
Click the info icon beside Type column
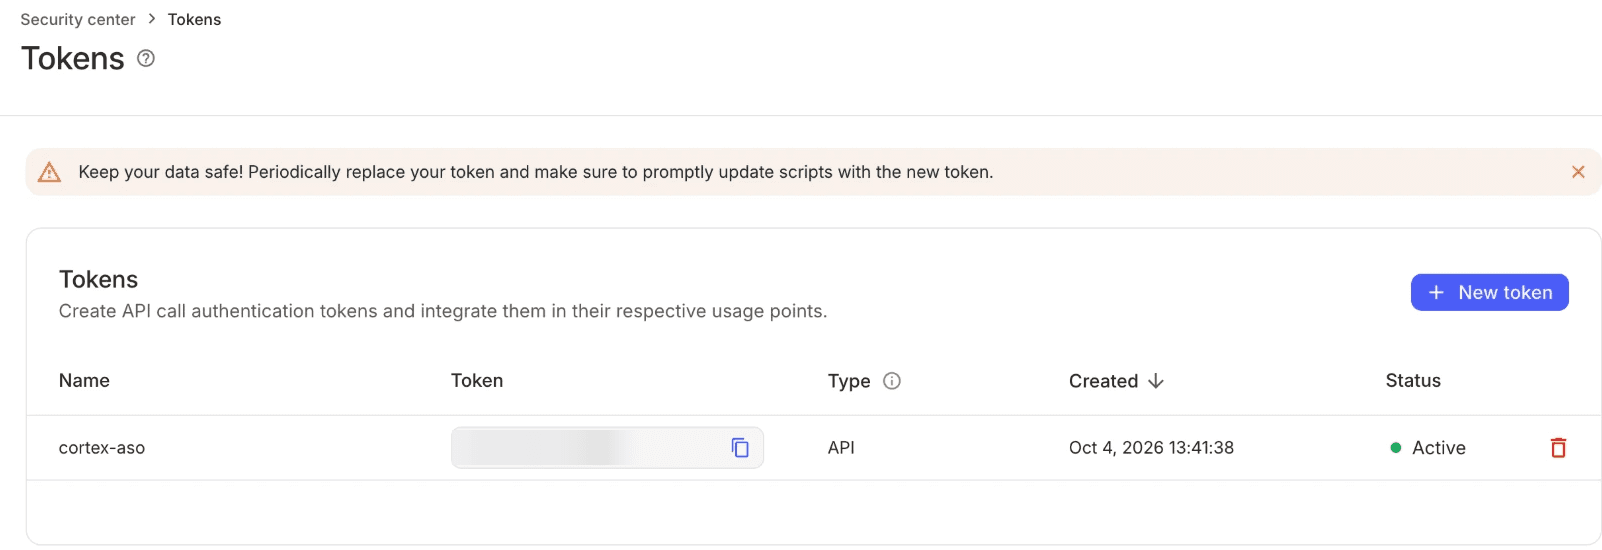pos(892,381)
